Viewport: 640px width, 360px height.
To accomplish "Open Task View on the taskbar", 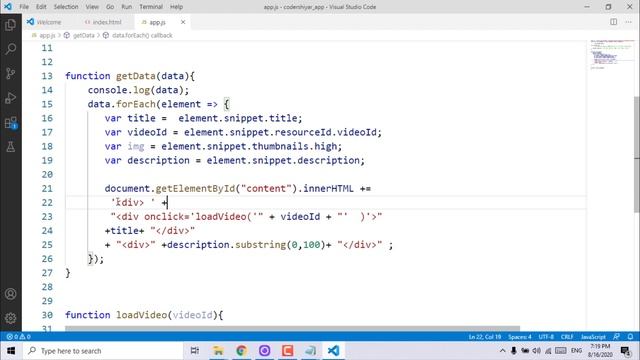I will [x=195, y=351].
